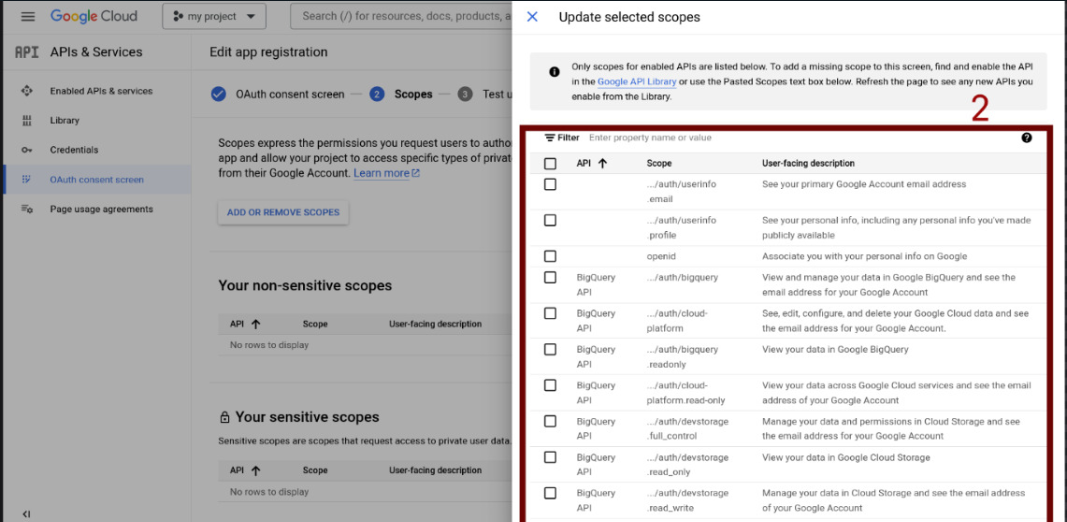This screenshot has width=1067, height=522.
Task: Open Credentials in the sidebar
Action: 74,150
